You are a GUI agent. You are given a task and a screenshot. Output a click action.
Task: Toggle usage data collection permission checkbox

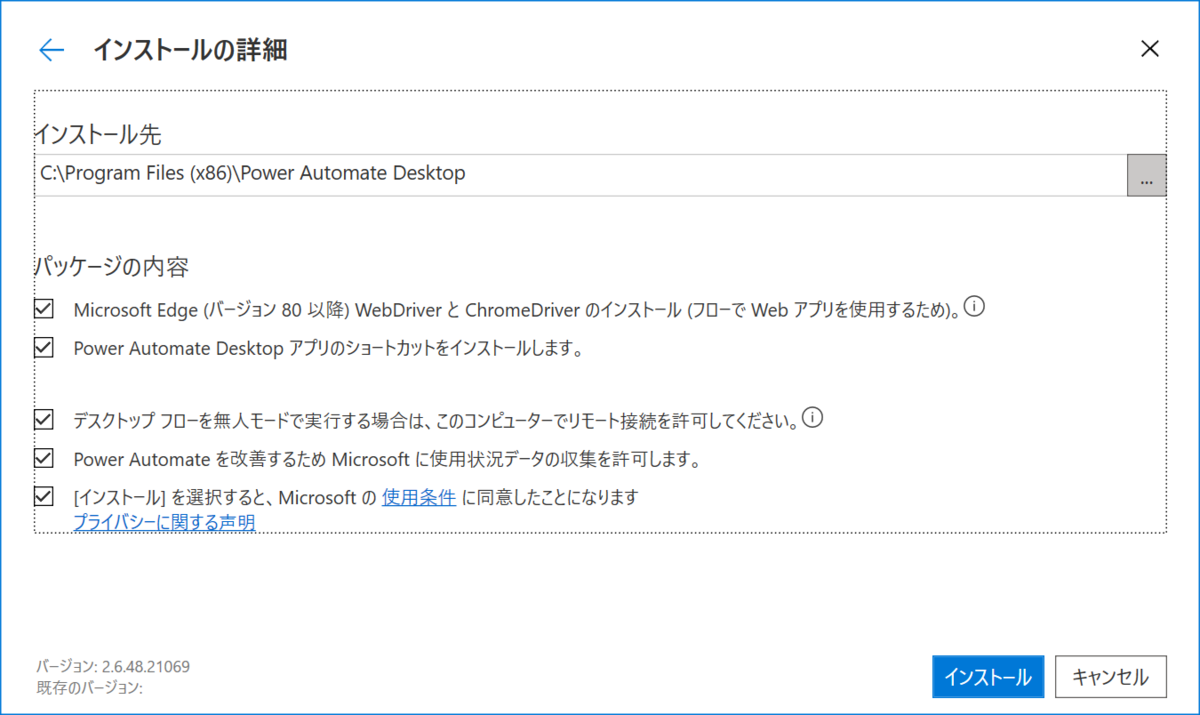click(x=44, y=459)
